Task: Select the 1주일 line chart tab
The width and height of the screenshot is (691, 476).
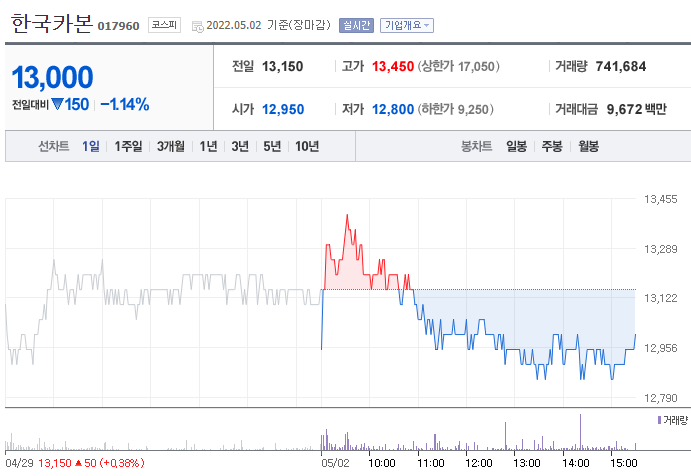Action: (128, 146)
